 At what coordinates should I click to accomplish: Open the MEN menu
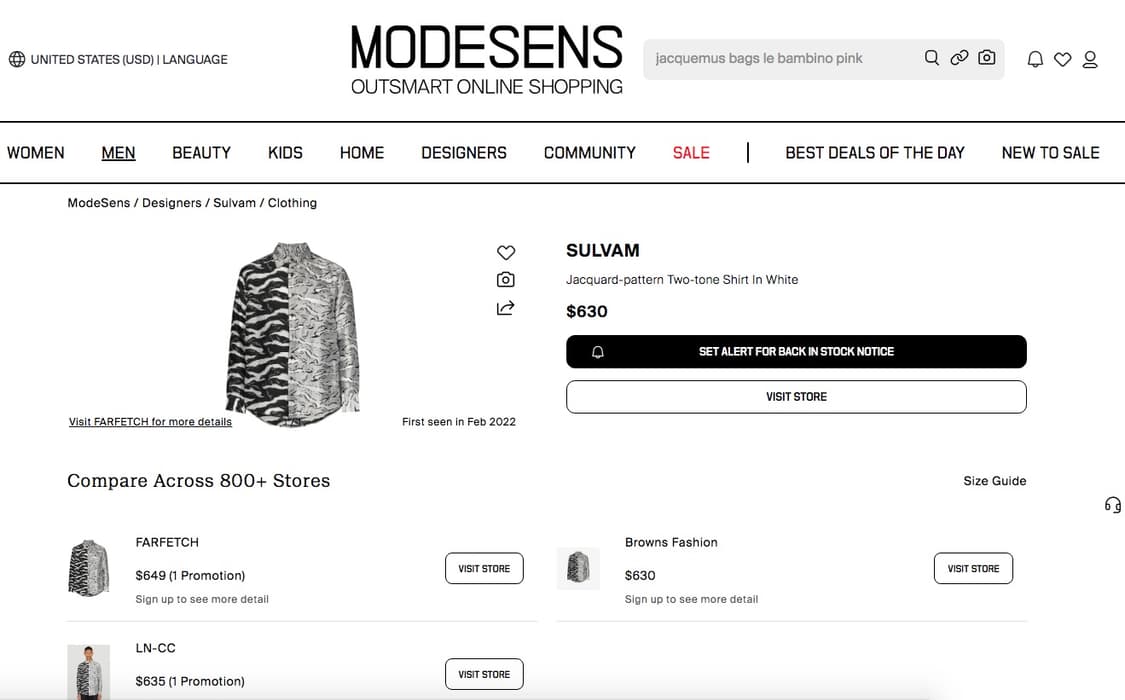tap(118, 153)
